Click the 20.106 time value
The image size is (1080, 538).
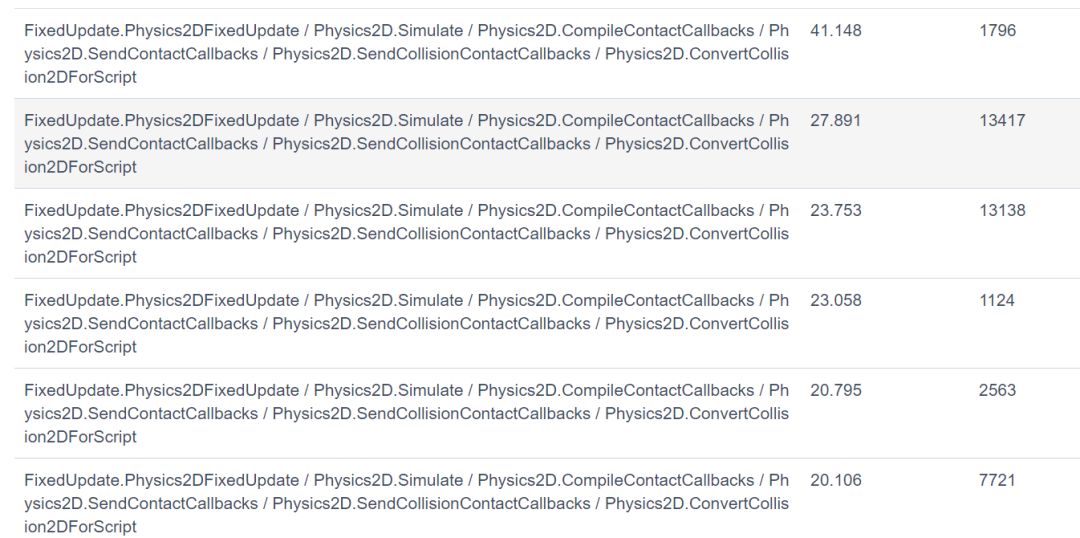point(835,480)
